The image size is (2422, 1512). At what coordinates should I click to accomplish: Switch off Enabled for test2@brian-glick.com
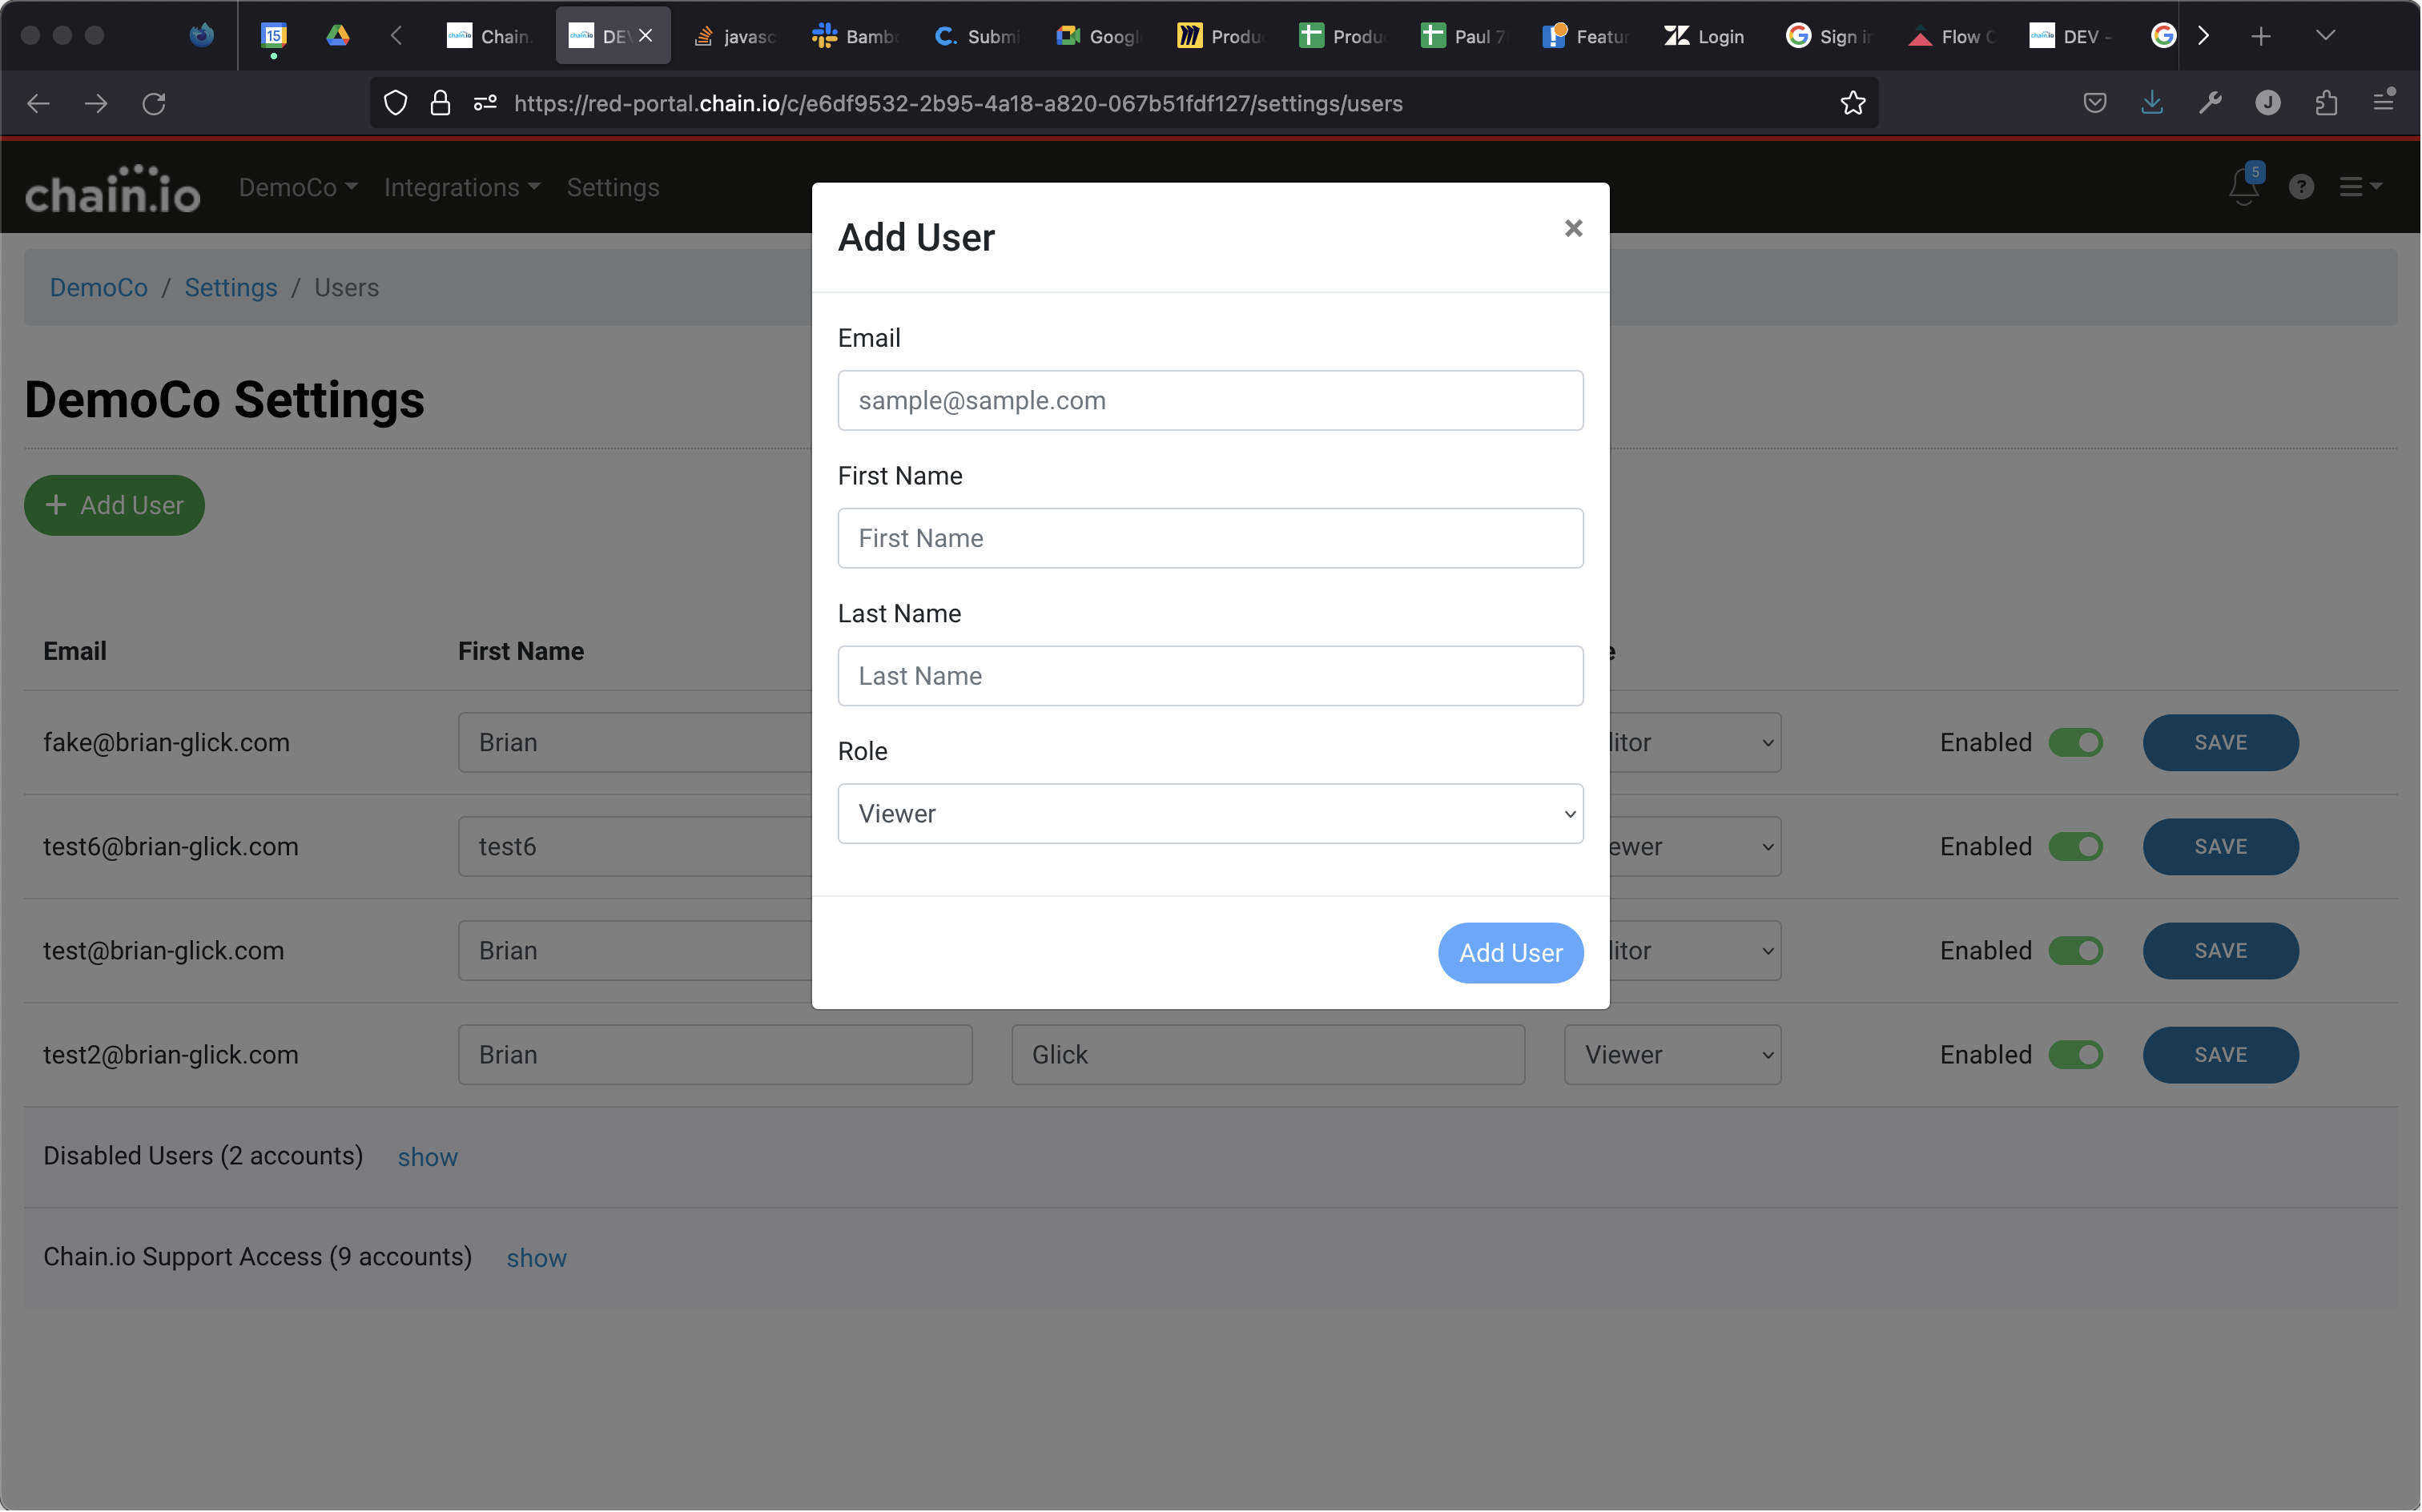[2074, 1055]
